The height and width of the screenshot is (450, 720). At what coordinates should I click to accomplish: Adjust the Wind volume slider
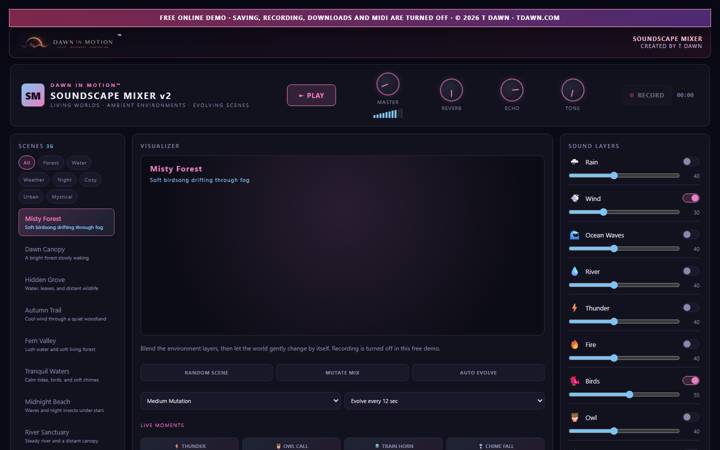coord(624,212)
